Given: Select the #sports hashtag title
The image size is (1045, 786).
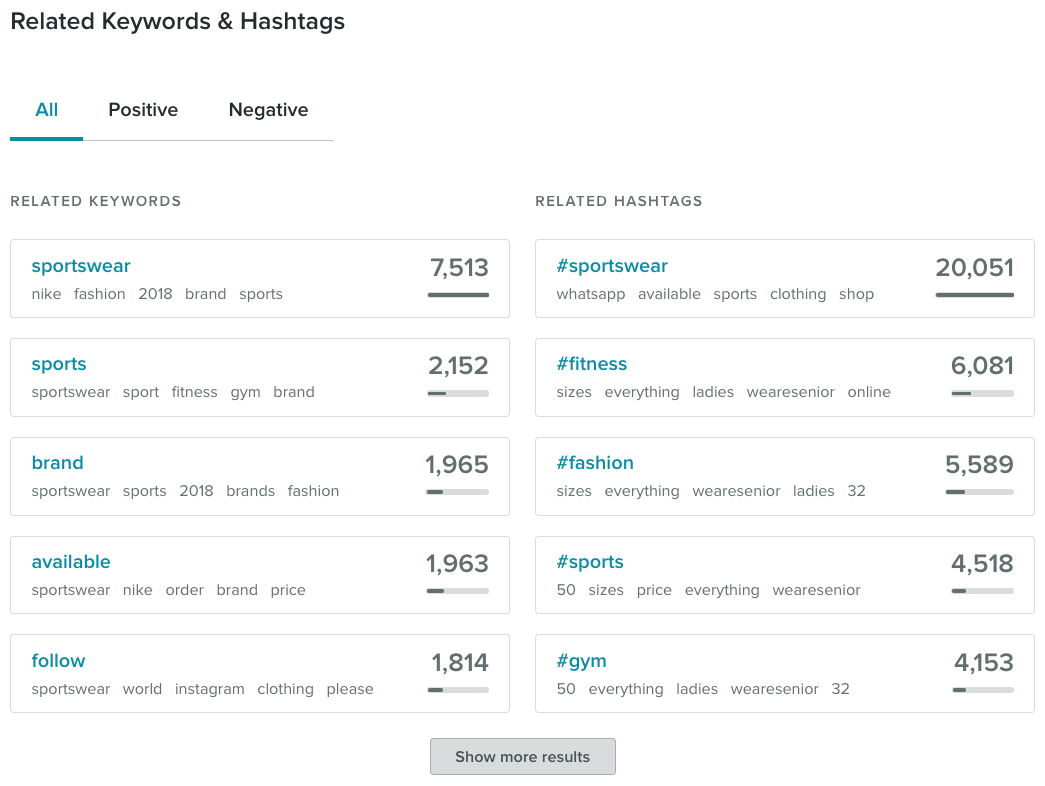Looking at the screenshot, I should 590,562.
